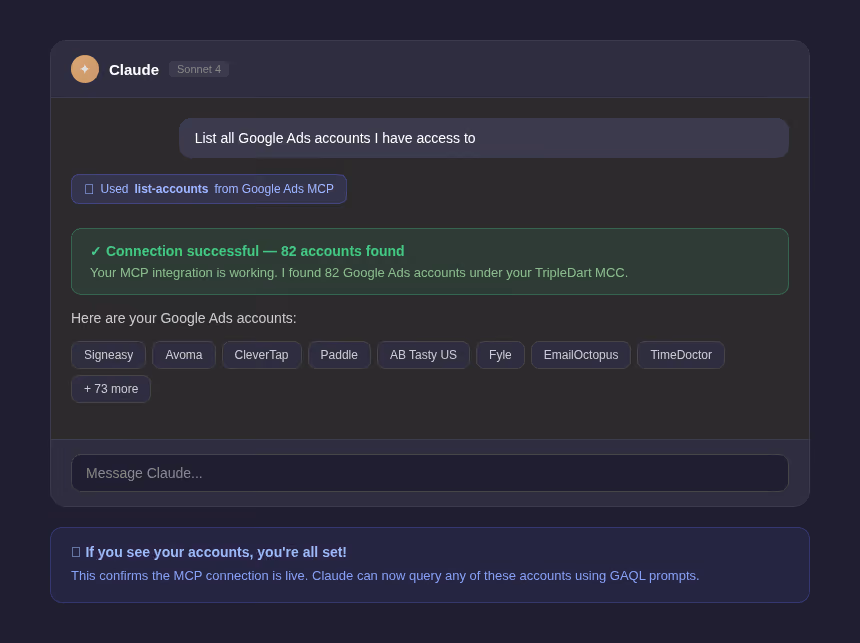The width and height of the screenshot is (860, 643).
Task: Click the Connection successful heading
Action: [x=255, y=251]
